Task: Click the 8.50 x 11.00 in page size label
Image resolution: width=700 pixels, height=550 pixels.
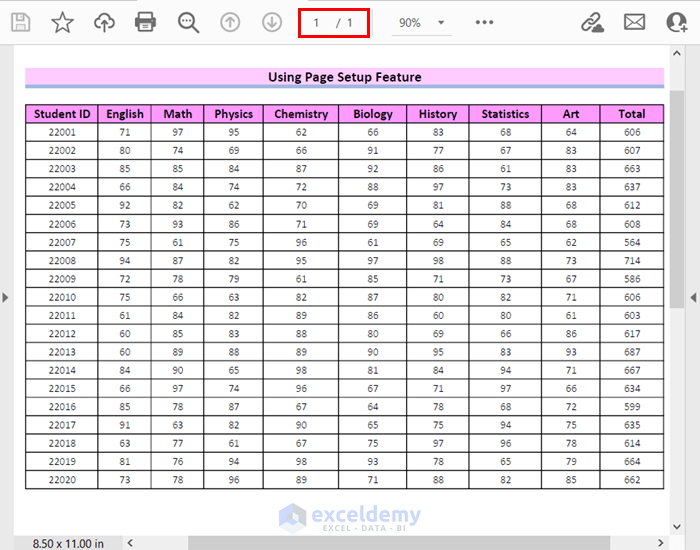Action: (x=68, y=543)
